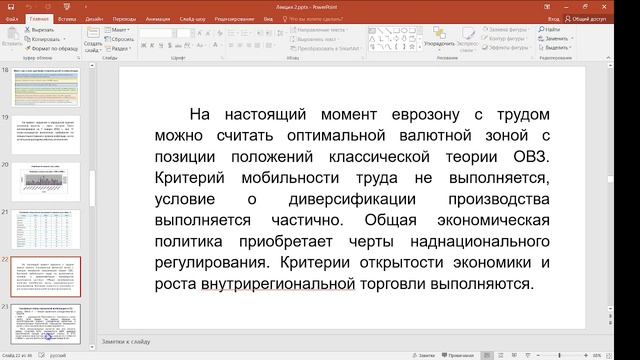640x360 pixels.
Task: Paste from clipboard using Вставить button
Action: point(12,38)
